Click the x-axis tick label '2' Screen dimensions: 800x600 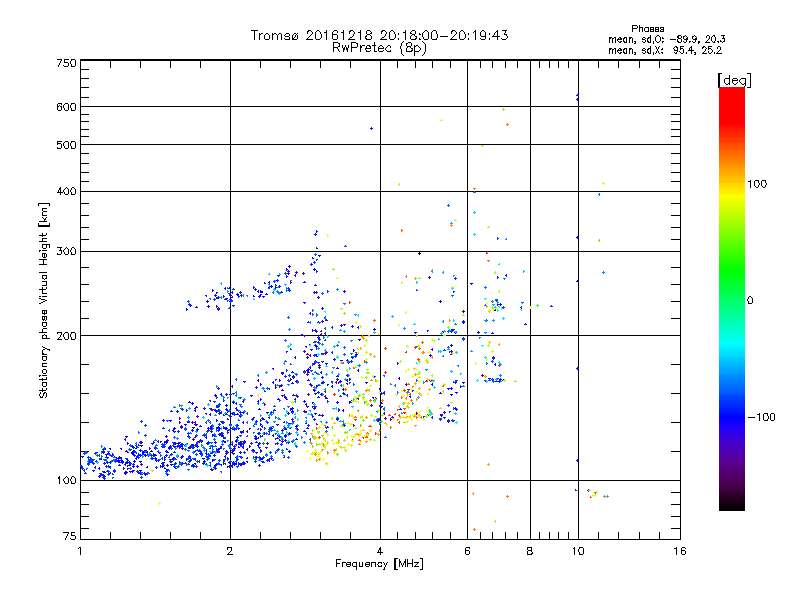pyautogui.click(x=230, y=551)
